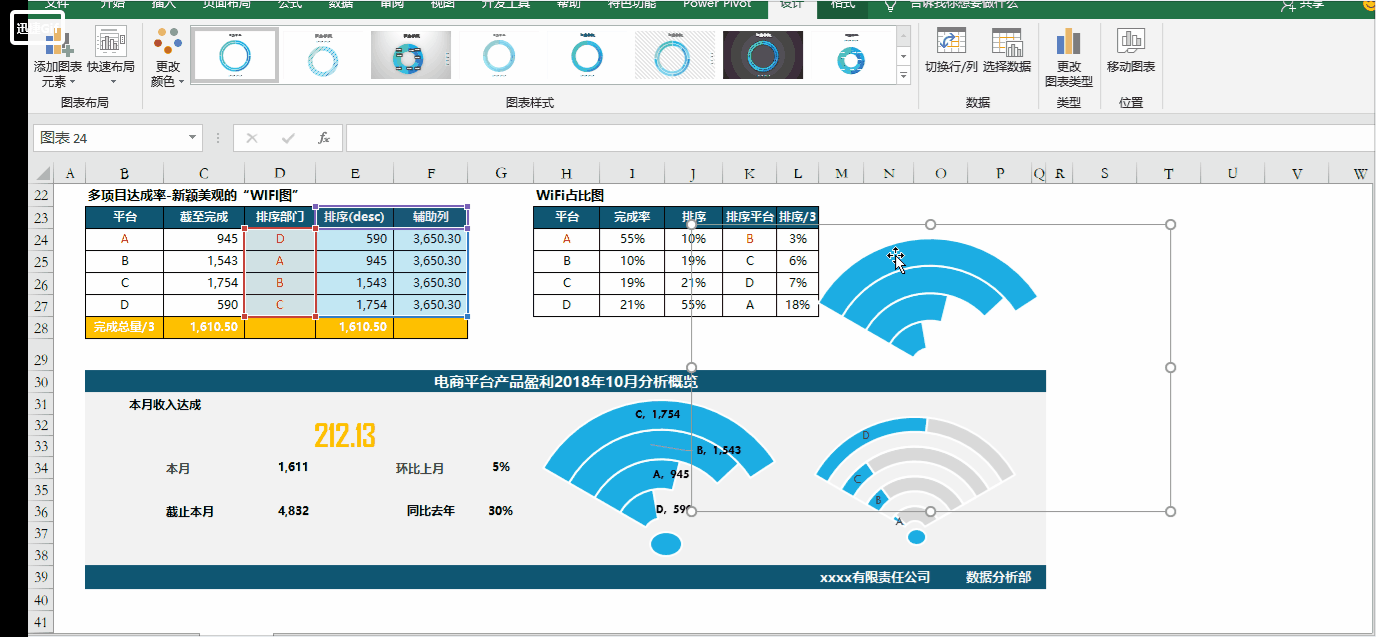Click the header cell 截至完成
Image resolution: width=1376 pixels, height=637 pixels.
(x=204, y=217)
